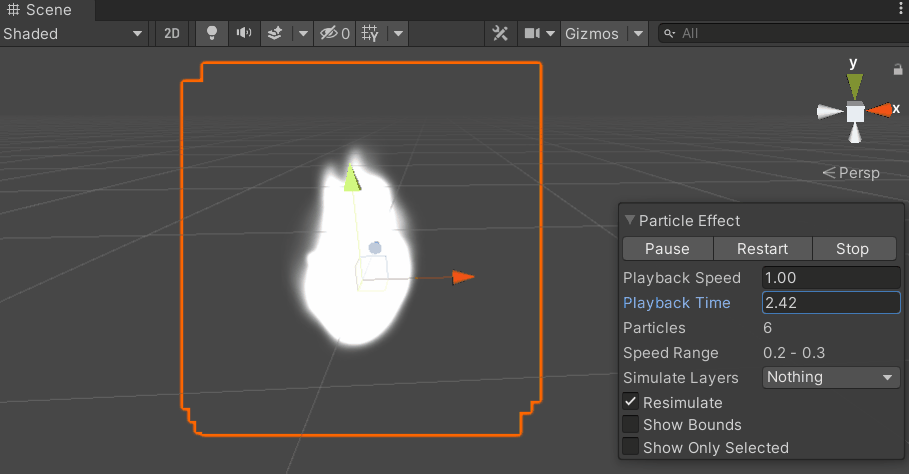Image resolution: width=909 pixels, height=474 pixels.
Task: Toggle scene grid icon
Action: 370,34
